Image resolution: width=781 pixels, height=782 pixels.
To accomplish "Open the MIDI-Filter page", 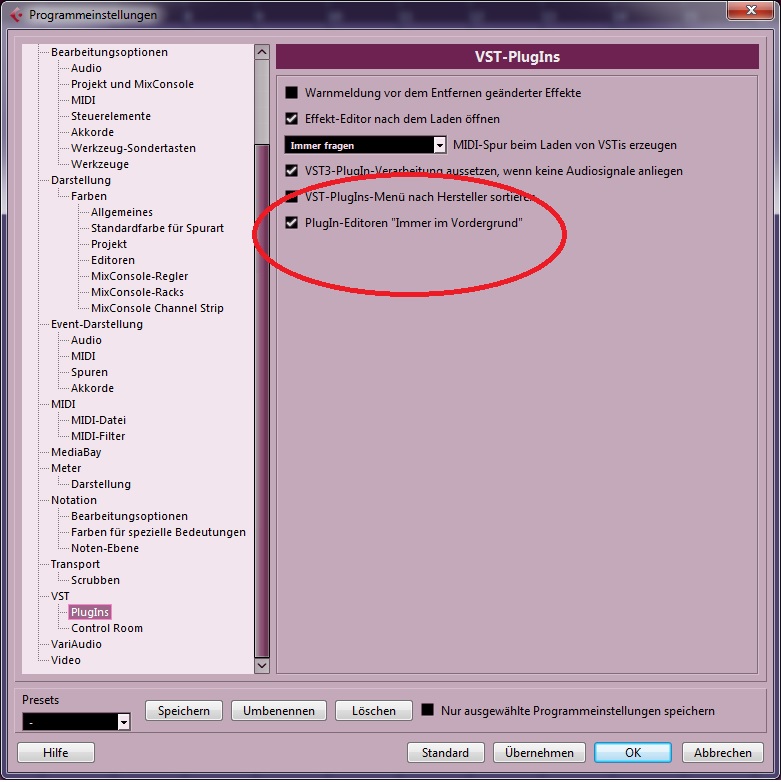I will pyautogui.click(x=98, y=436).
